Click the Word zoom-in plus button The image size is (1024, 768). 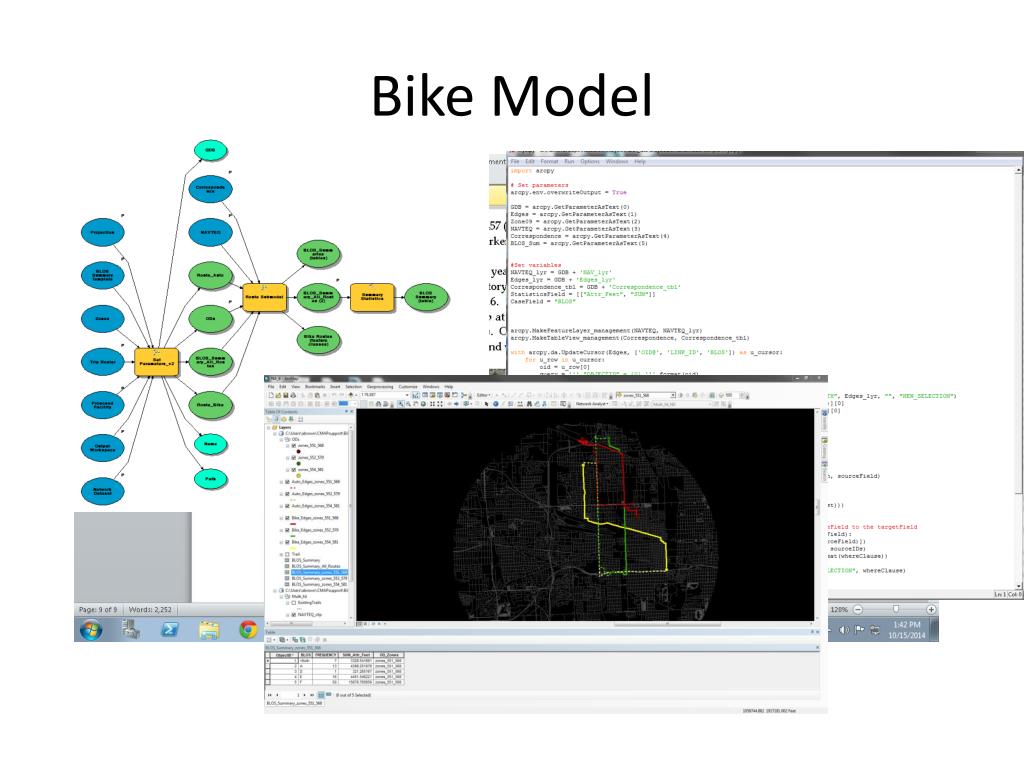(931, 609)
